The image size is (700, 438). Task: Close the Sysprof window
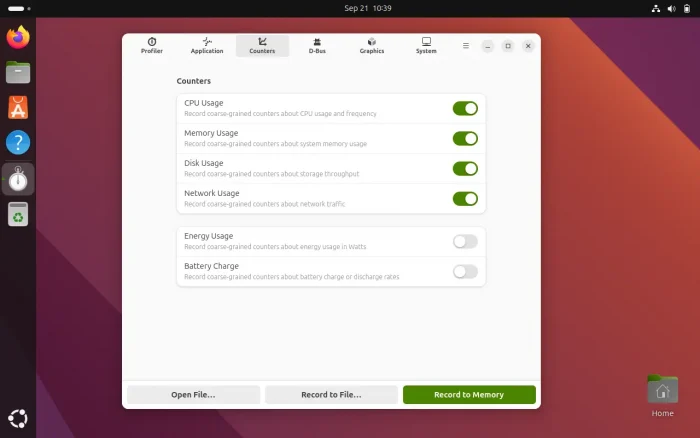pyautogui.click(x=528, y=46)
